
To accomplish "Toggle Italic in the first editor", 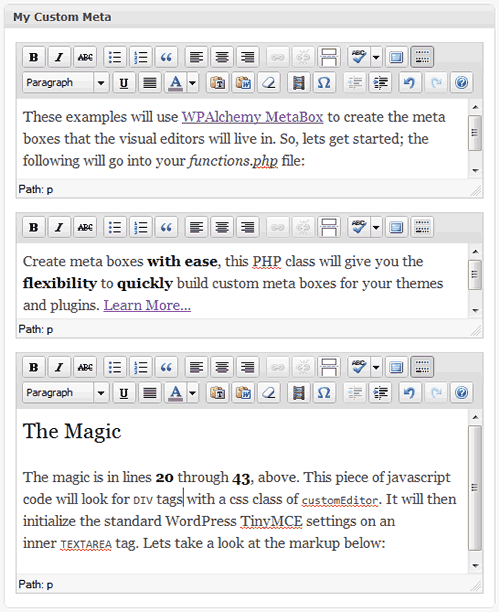I will [59, 57].
